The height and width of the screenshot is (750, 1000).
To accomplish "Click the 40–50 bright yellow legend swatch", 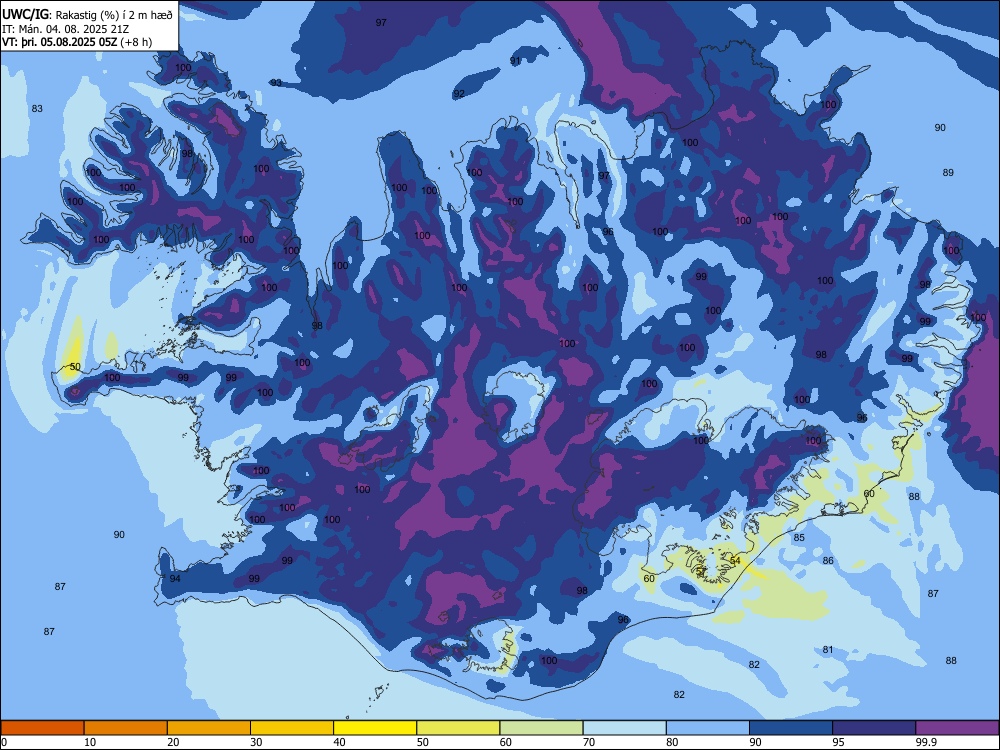I will coord(375,728).
